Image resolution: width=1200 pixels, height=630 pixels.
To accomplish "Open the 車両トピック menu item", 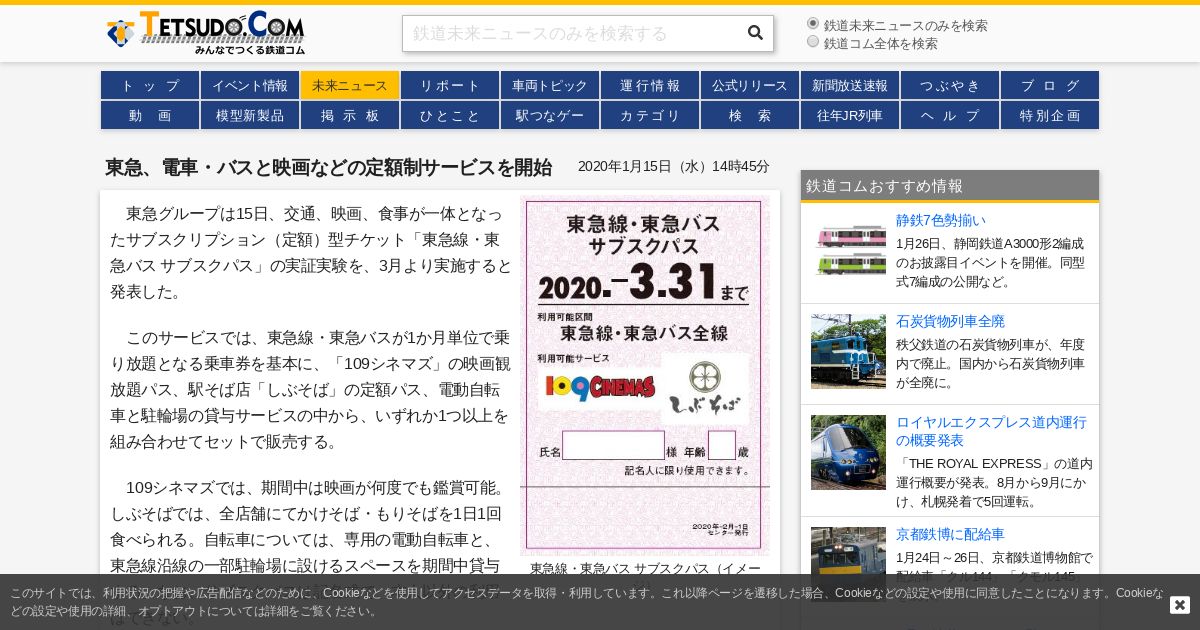I will 550,85.
